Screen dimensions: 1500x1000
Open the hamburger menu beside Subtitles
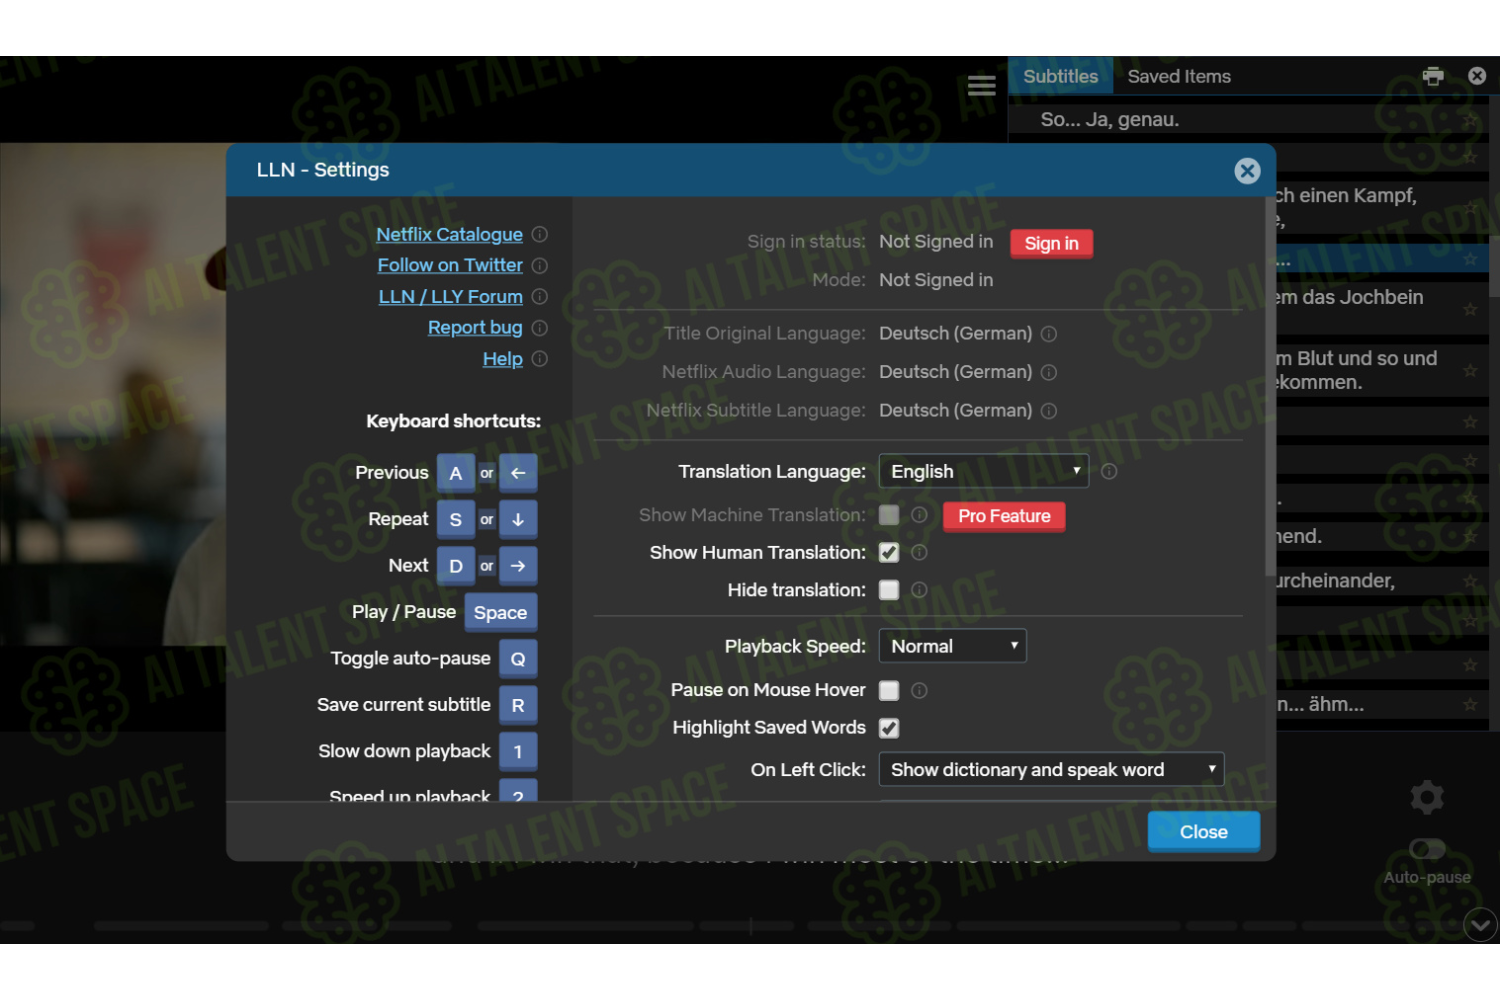[x=981, y=85]
